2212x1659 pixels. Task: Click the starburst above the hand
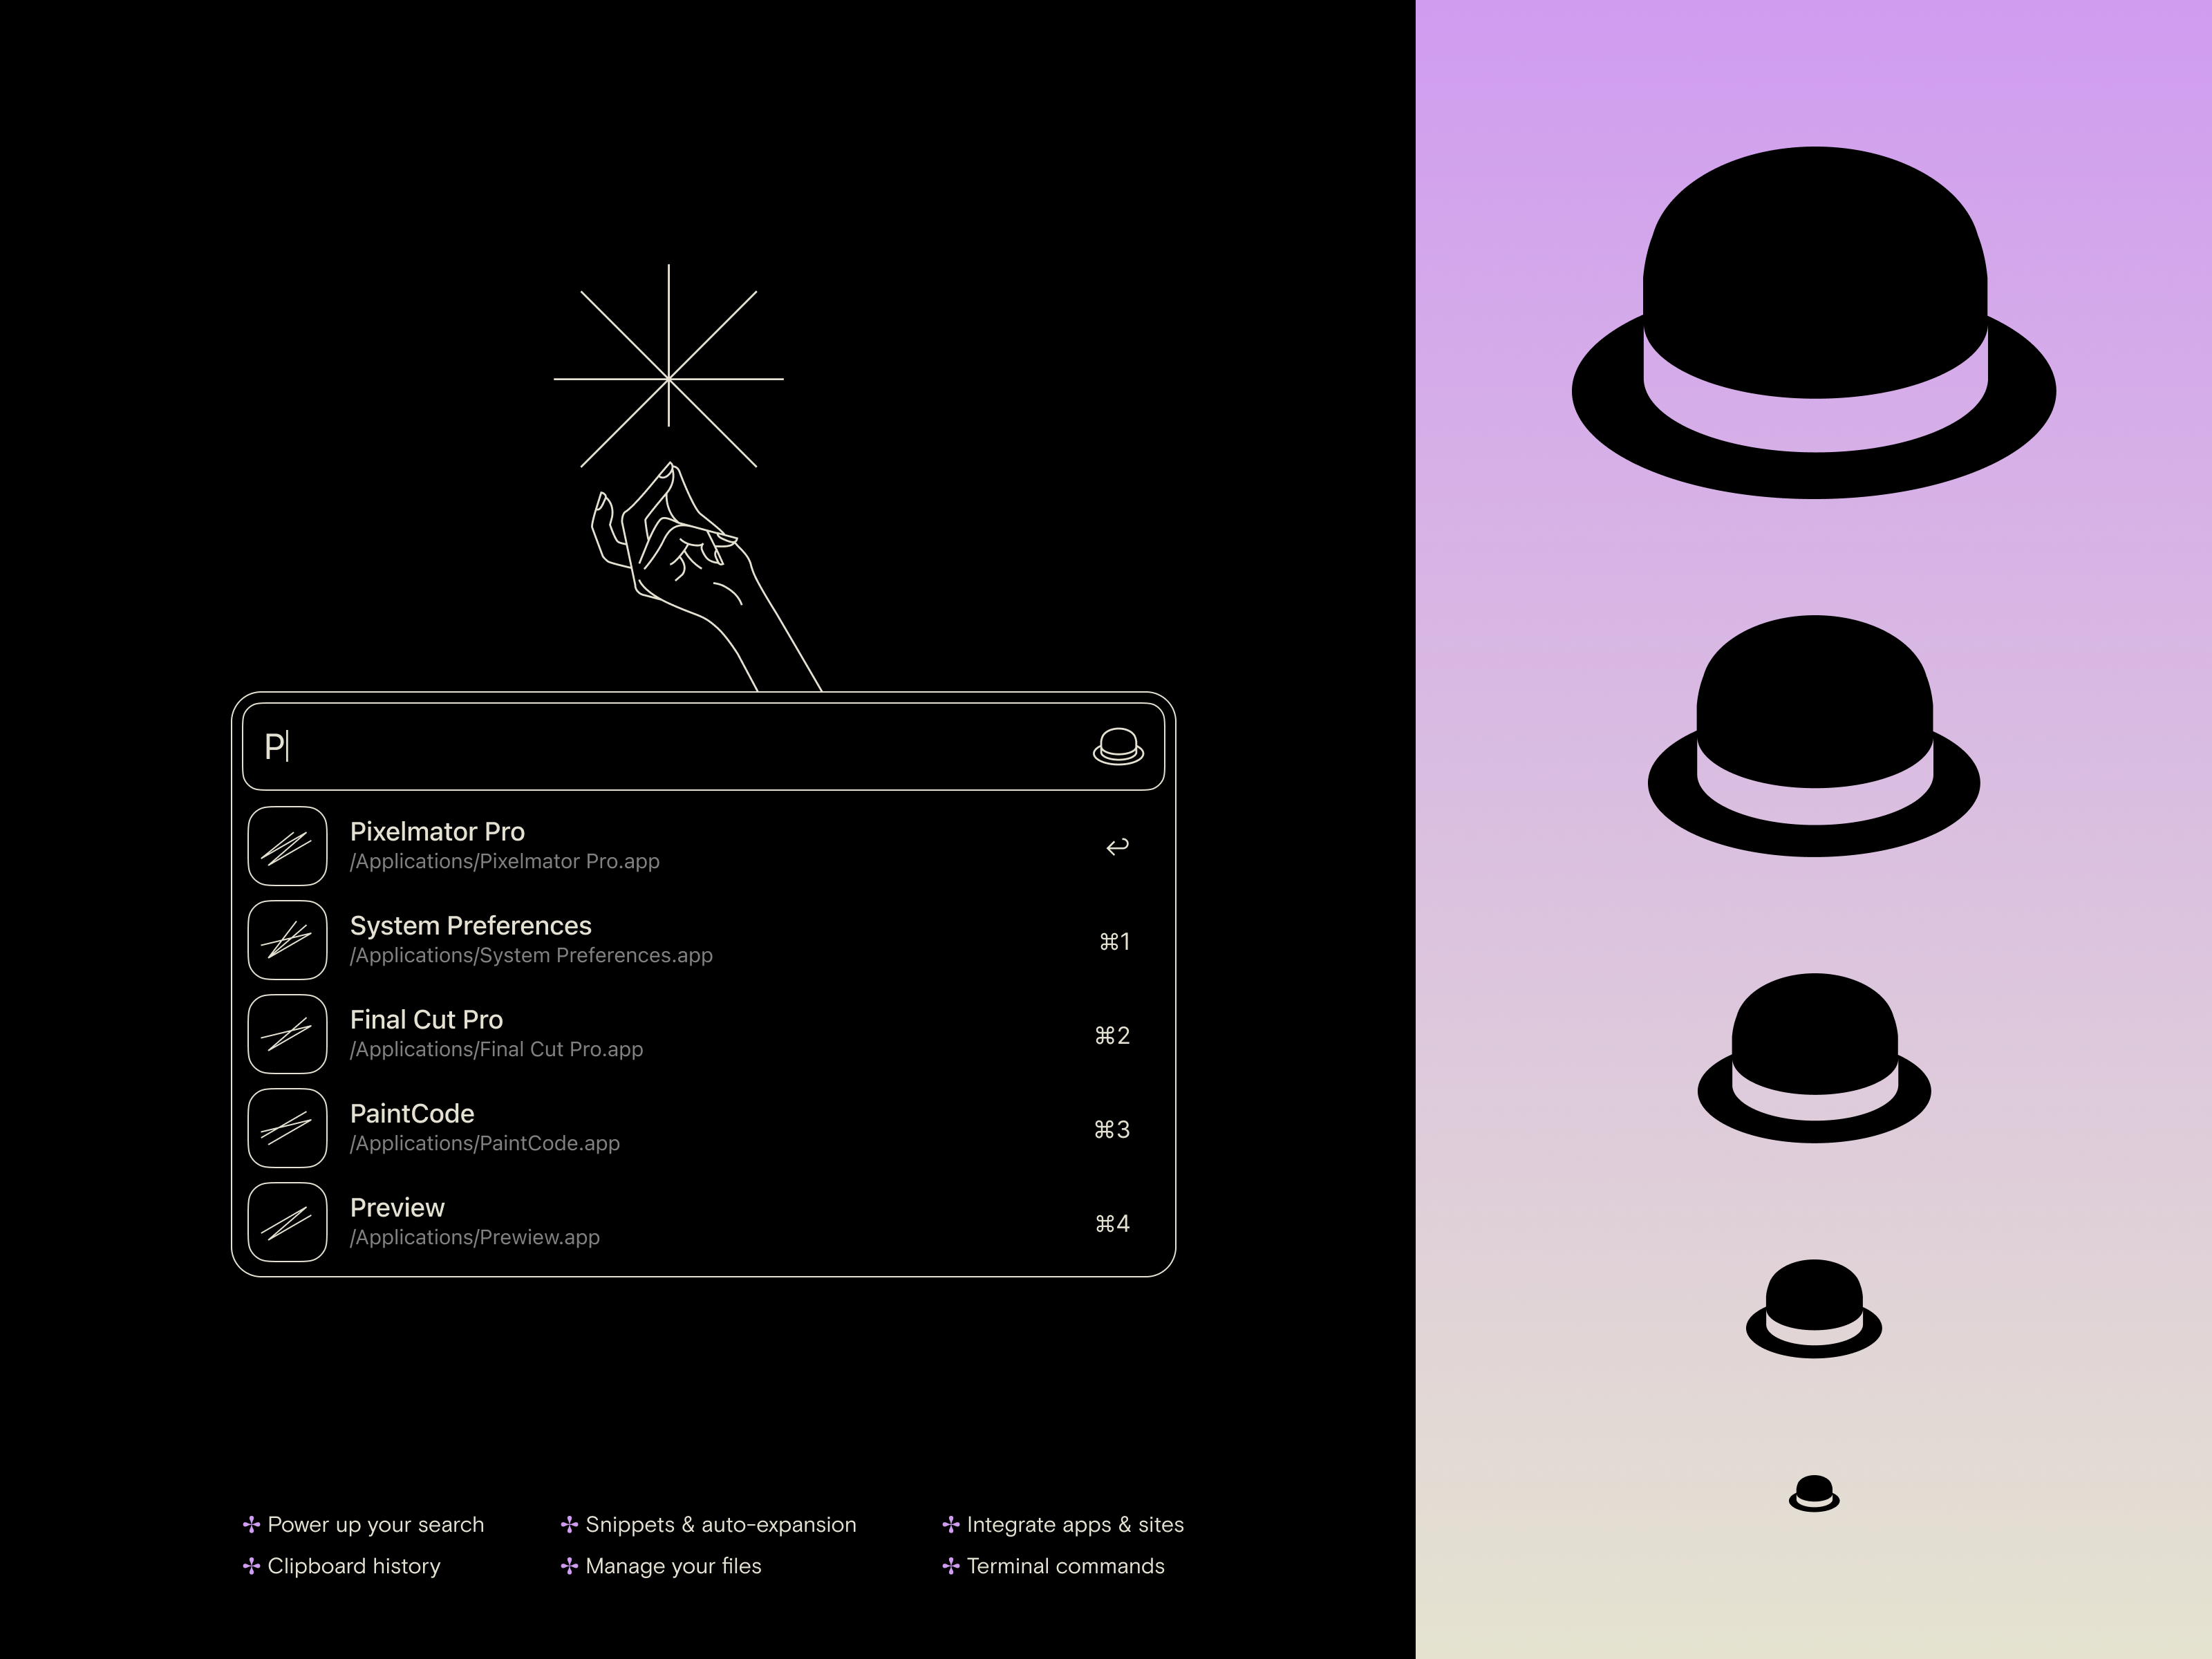tap(668, 378)
